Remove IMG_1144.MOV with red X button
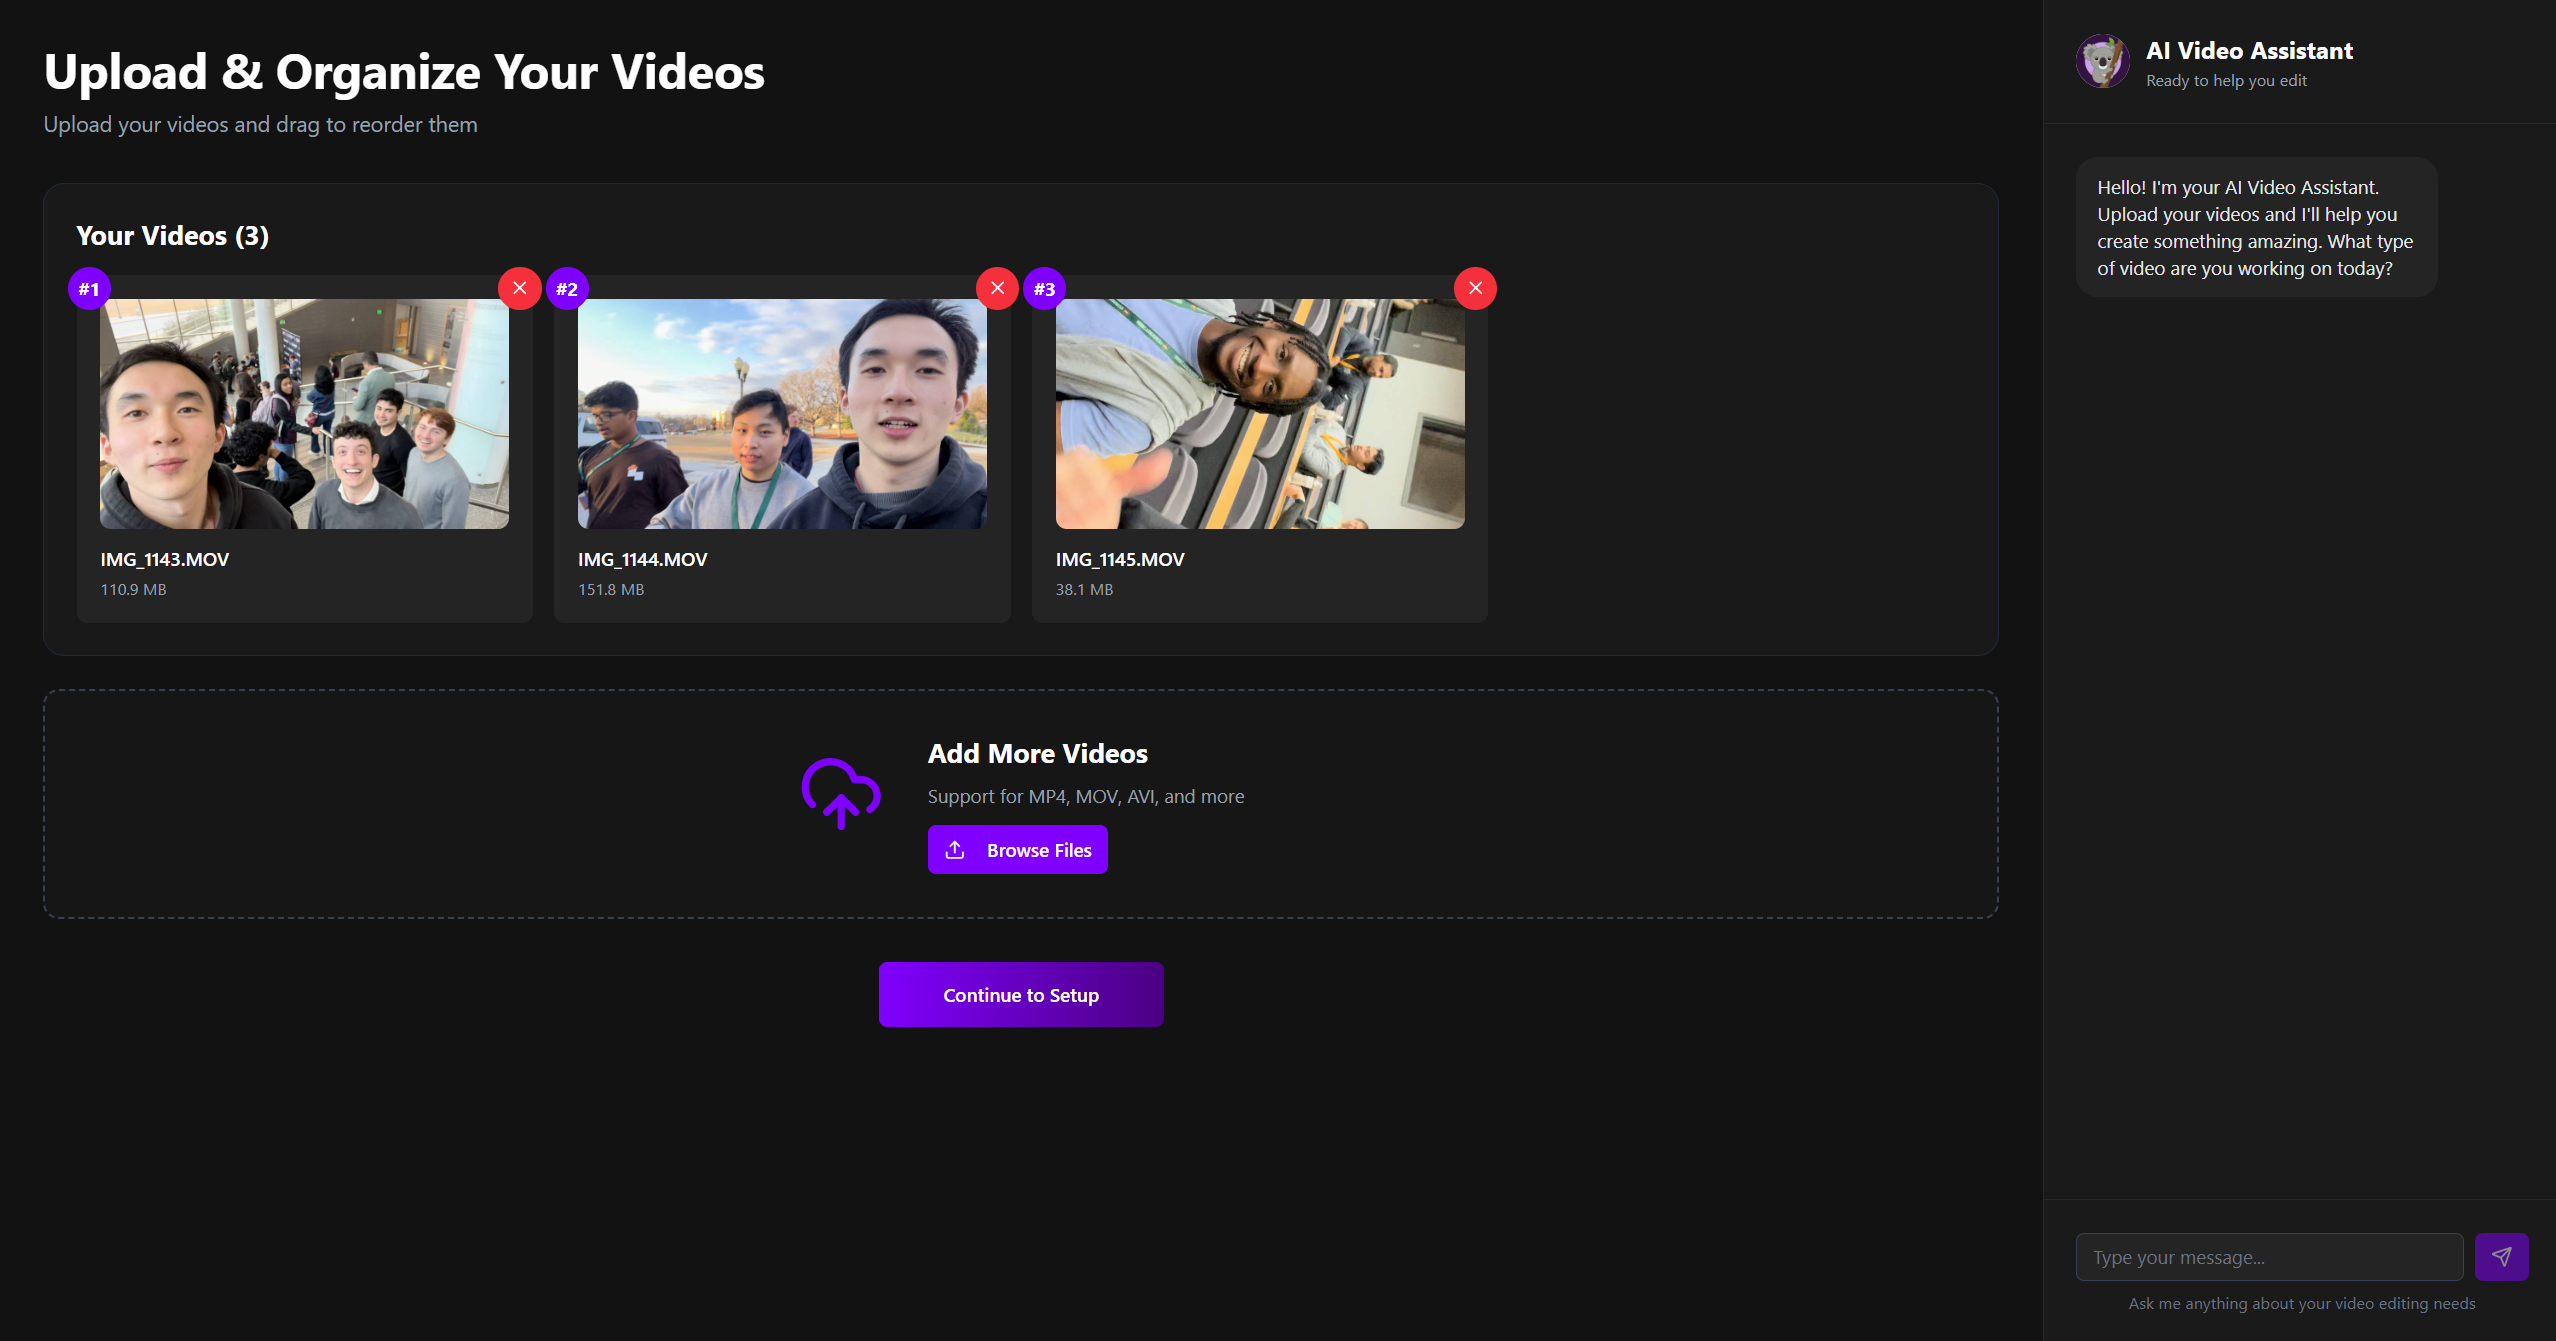Image resolution: width=2556 pixels, height=1341 pixels. coord(997,288)
